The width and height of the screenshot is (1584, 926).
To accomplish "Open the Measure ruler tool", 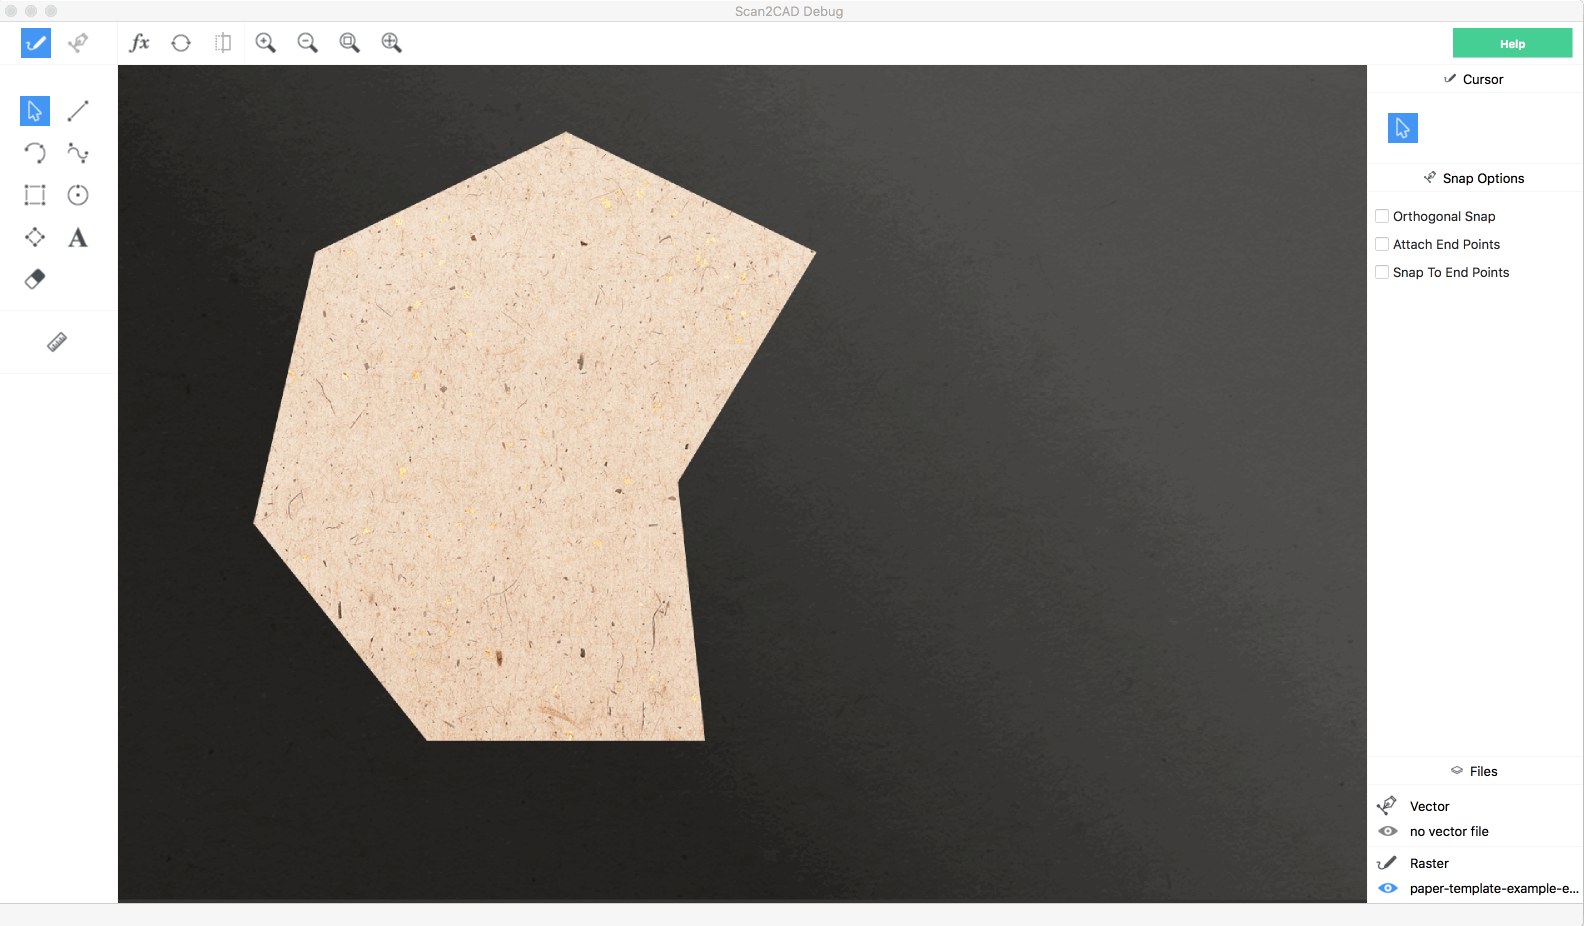I will pyautogui.click(x=57, y=343).
